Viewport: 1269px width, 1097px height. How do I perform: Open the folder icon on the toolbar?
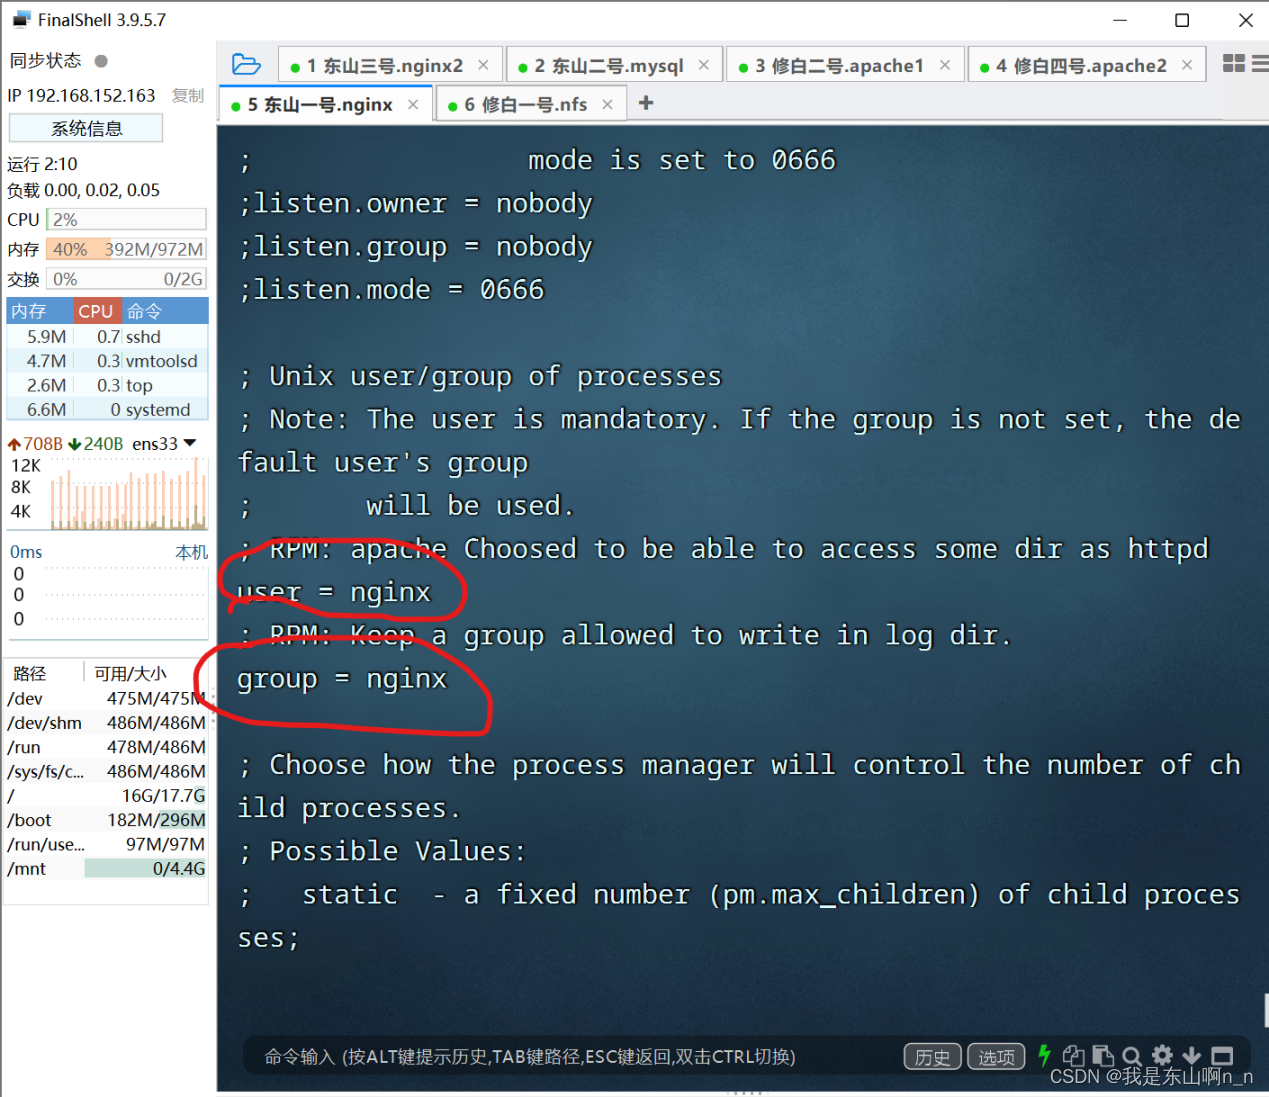pyautogui.click(x=246, y=63)
